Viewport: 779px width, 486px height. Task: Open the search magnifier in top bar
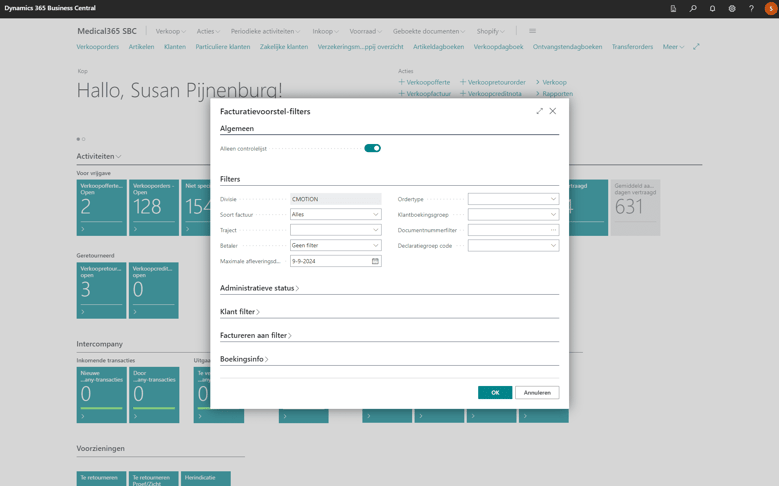pyautogui.click(x=693, y=8)
